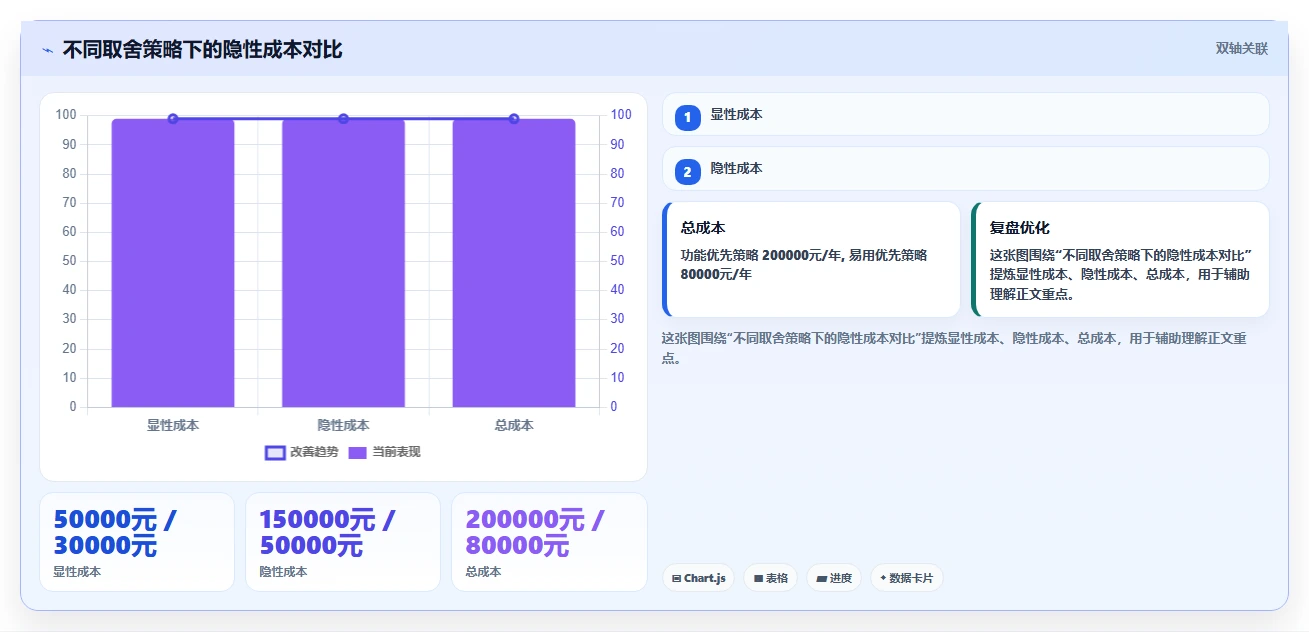Click the 总成本 x-axis label
Viewport: 1309px width, 632px height.
514,425
